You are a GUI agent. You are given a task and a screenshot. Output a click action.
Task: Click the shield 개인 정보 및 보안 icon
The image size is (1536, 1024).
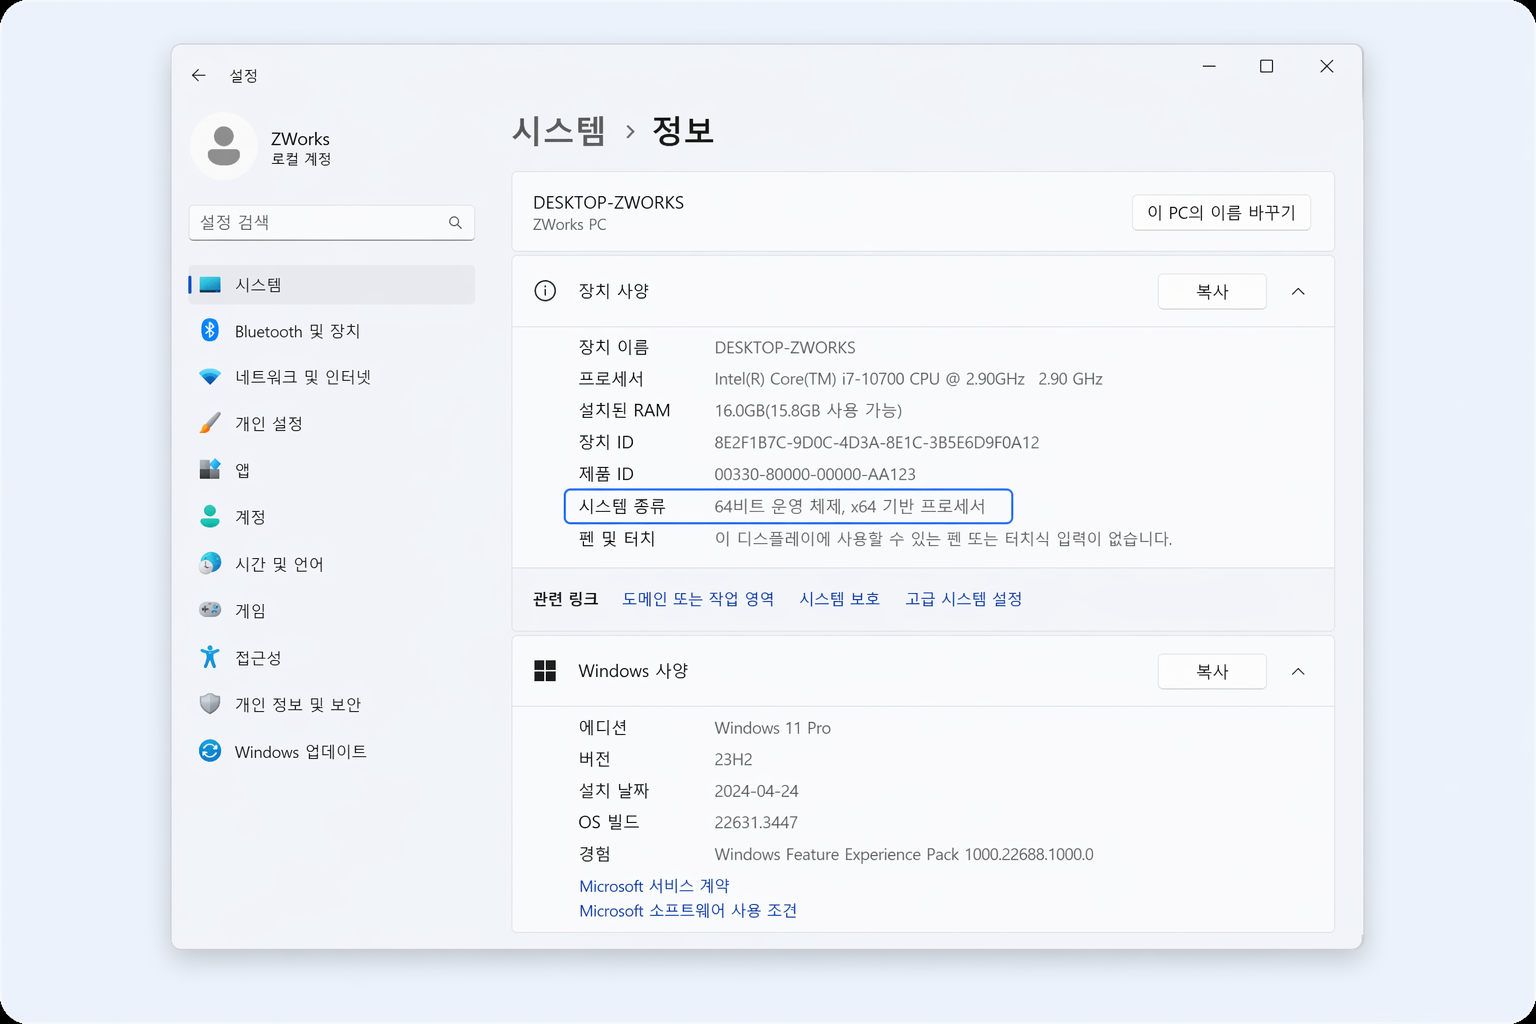(x=210, y=704)
